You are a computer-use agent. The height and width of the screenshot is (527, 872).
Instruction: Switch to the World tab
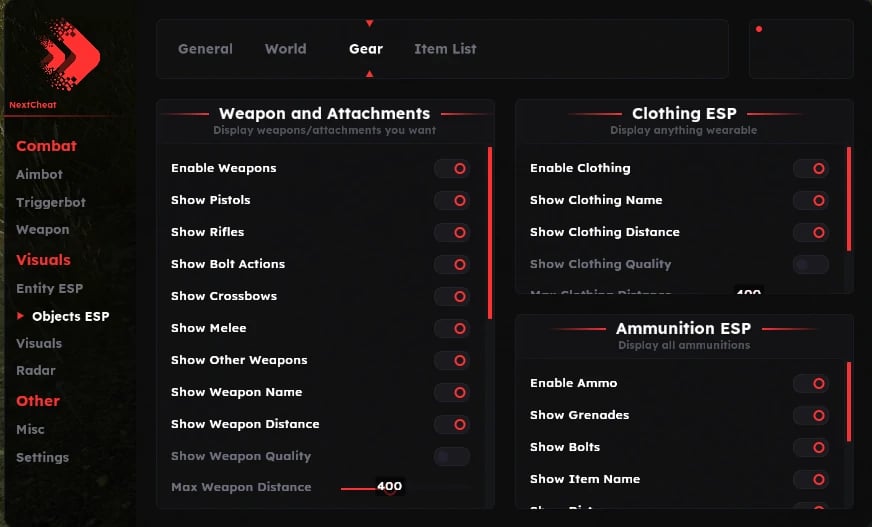285,49
